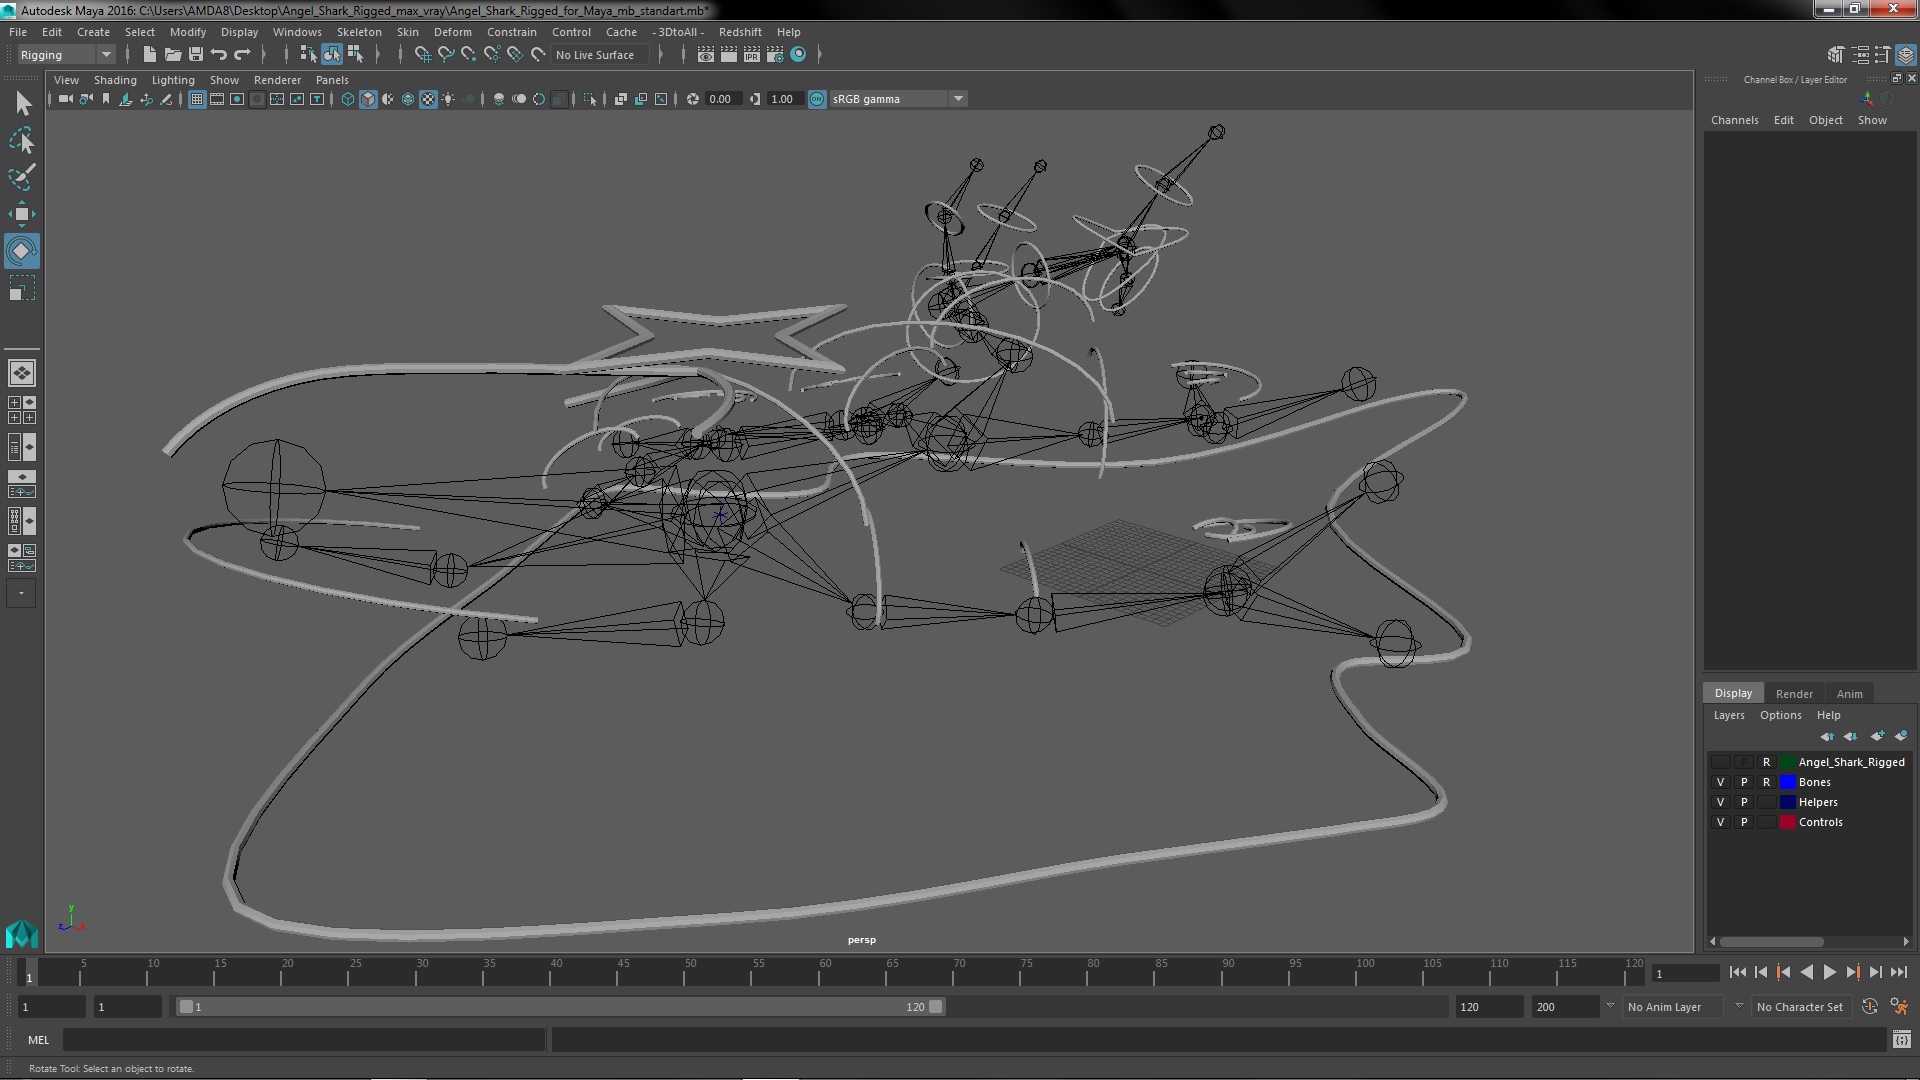Click Select by object type icon
This screenshot has height=1080, width=1920.
331,55
